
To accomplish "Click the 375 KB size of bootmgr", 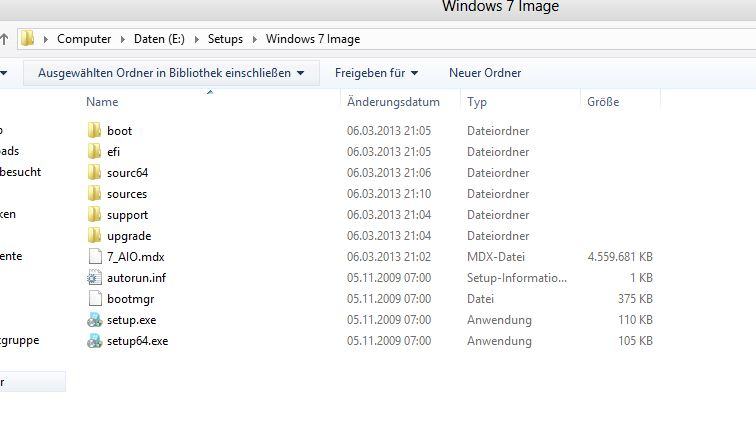I will pos(635,299).
